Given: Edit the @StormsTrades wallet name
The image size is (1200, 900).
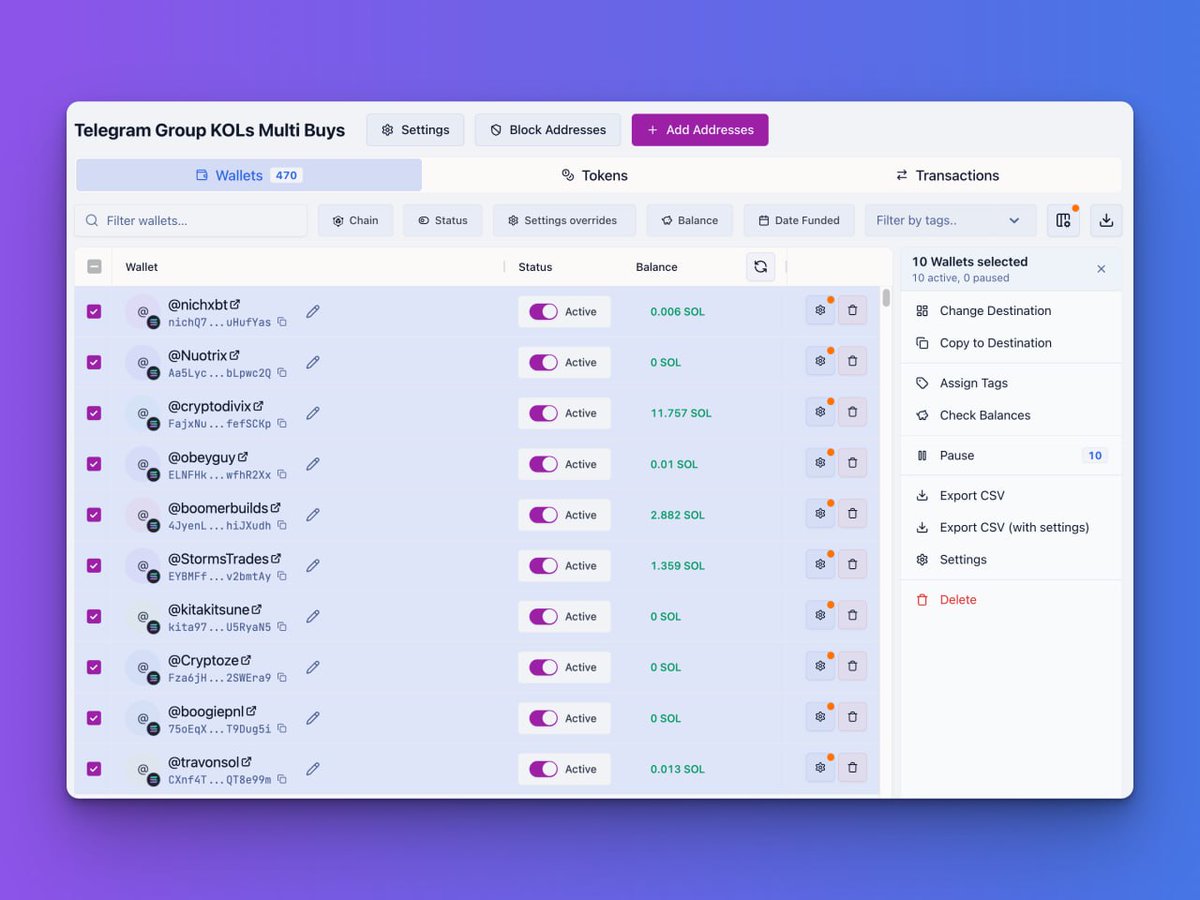Looking at the screenshot, I should [x=313, y=566].
